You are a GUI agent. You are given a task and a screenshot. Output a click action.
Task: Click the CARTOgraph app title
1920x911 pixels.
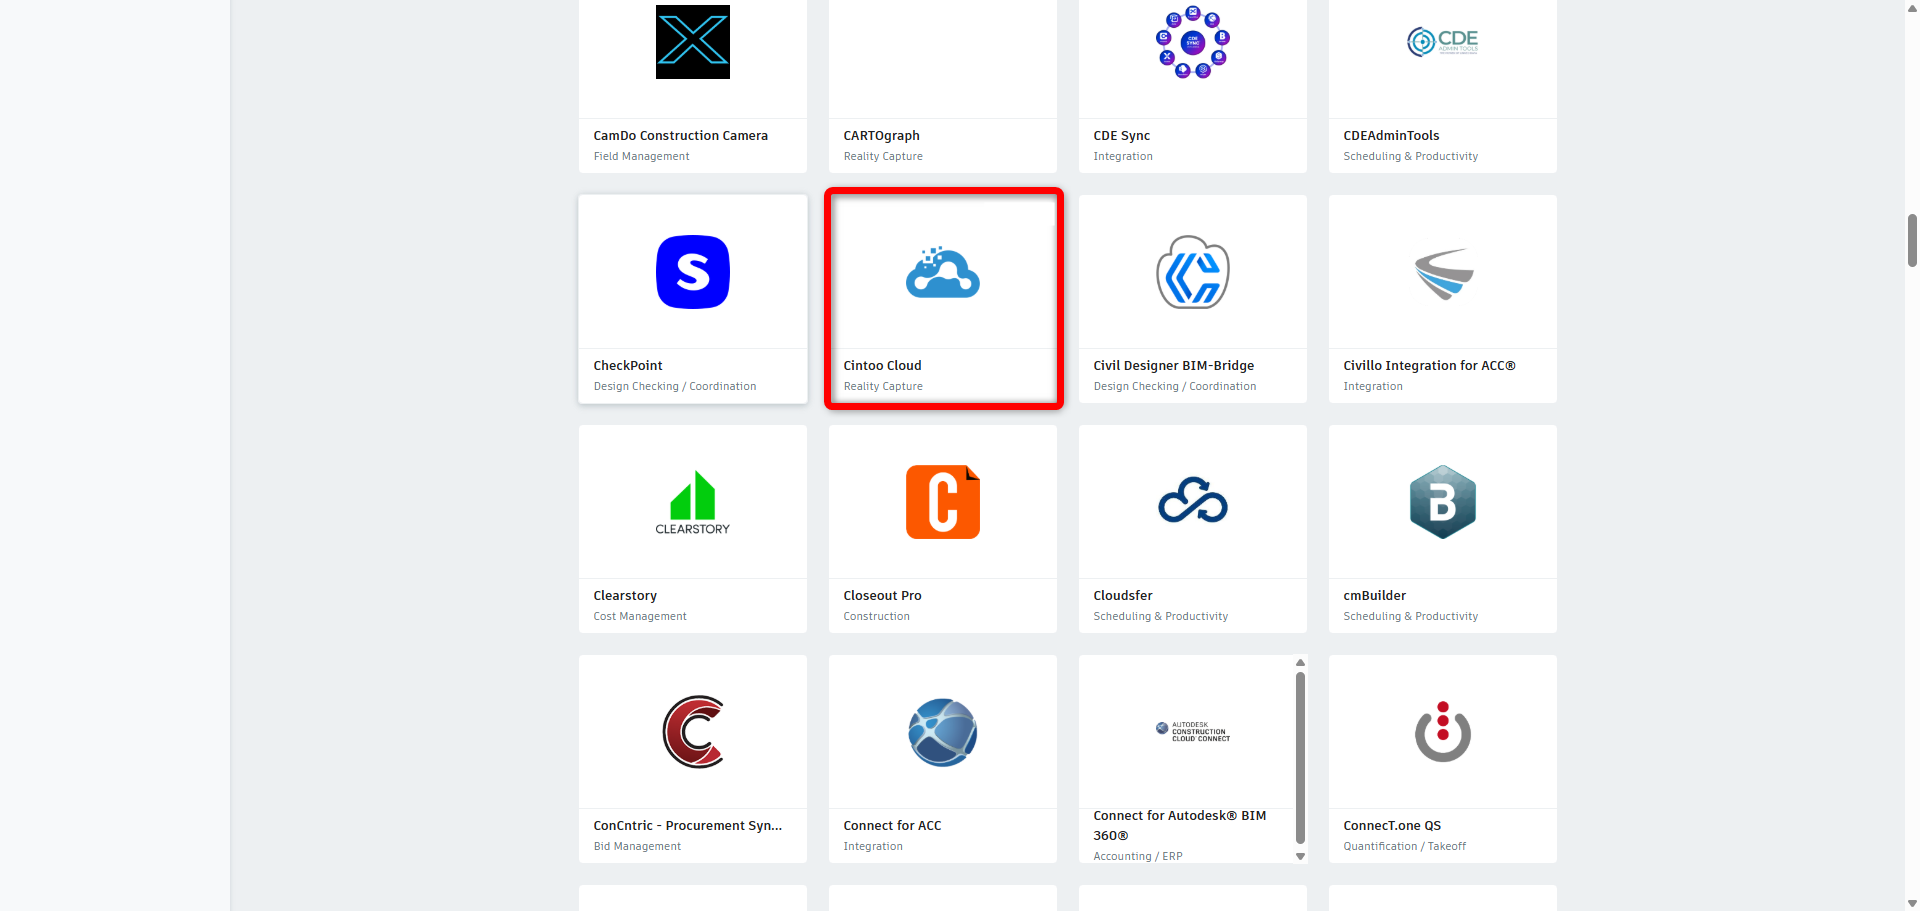(882, 136)
